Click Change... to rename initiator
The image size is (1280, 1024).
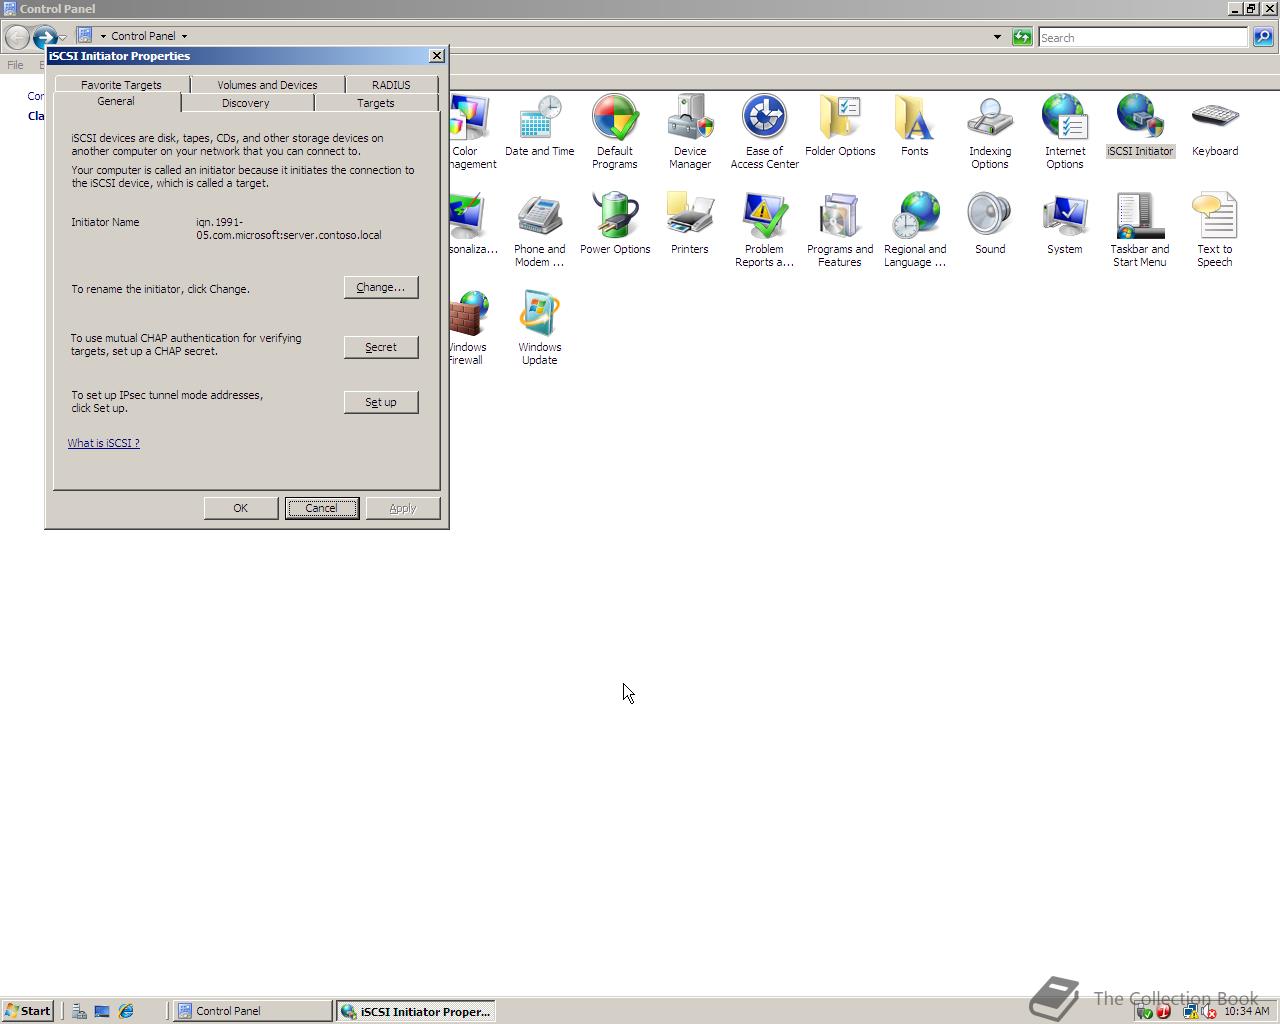pyautogui.click(x=381, y=287)
